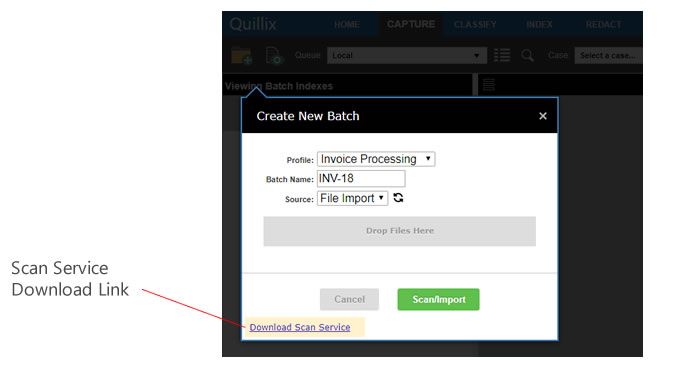The width and height of the screenshot is (680, 370).
Task: Click the Cancel button
Action: [x=349, y=299]
